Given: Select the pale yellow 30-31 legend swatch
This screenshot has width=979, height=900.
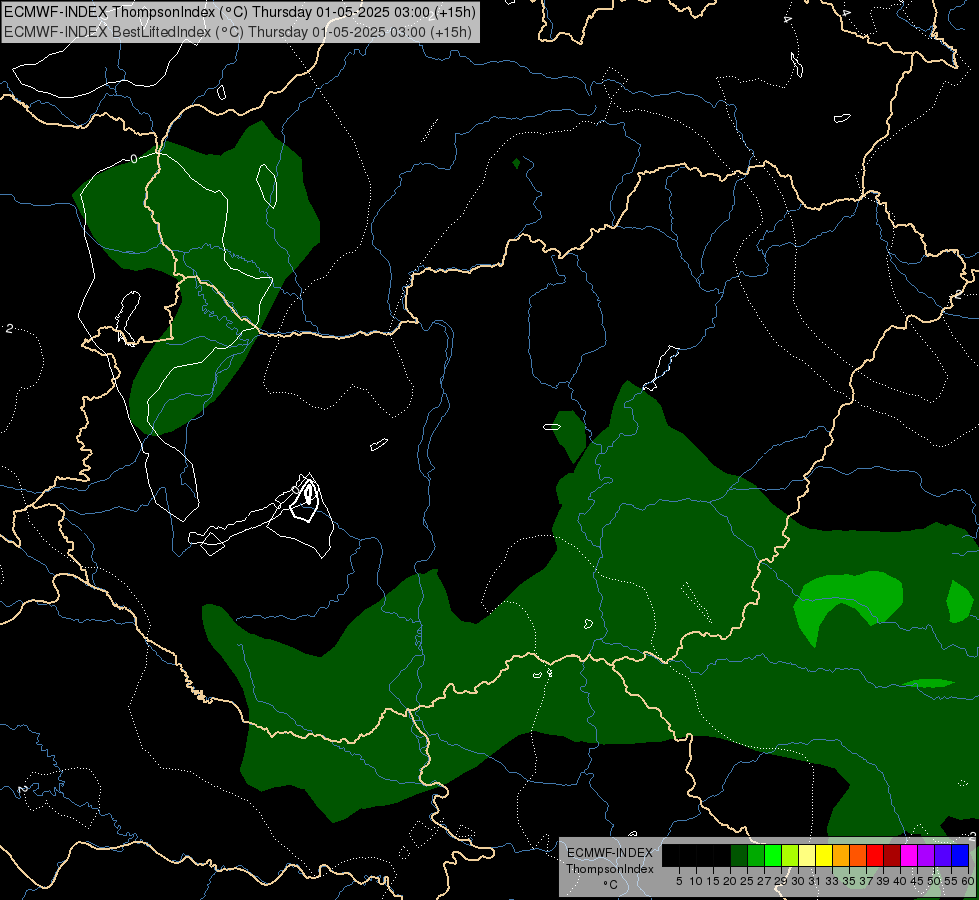Looking at the screenshot, I should (807, 855).
